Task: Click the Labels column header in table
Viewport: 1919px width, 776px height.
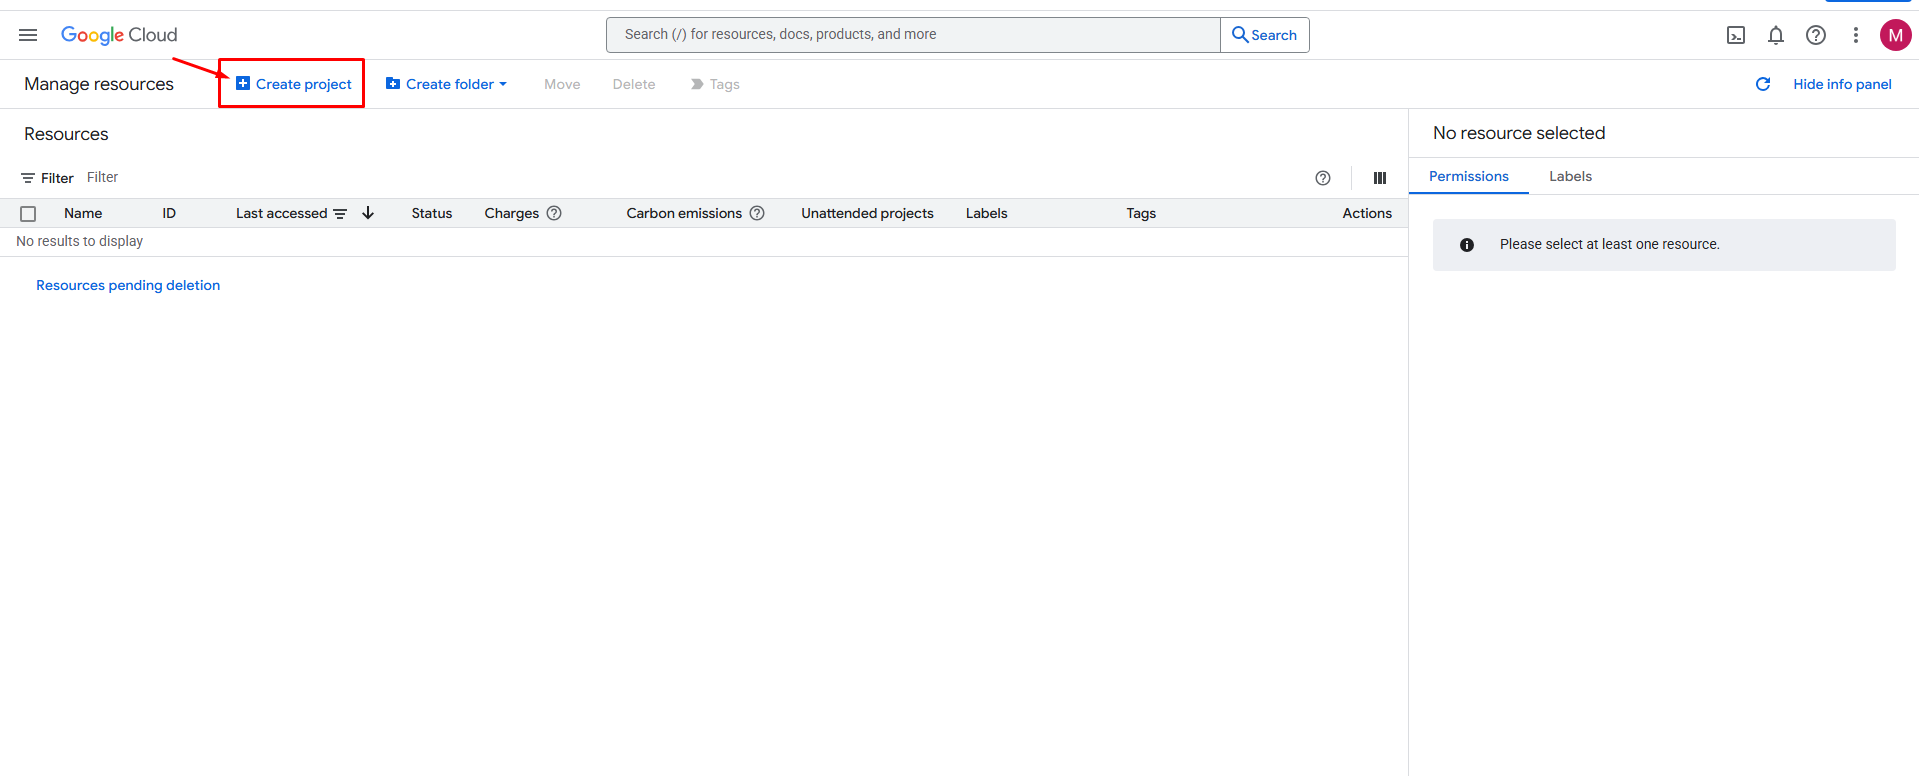Action: (986, 213)
